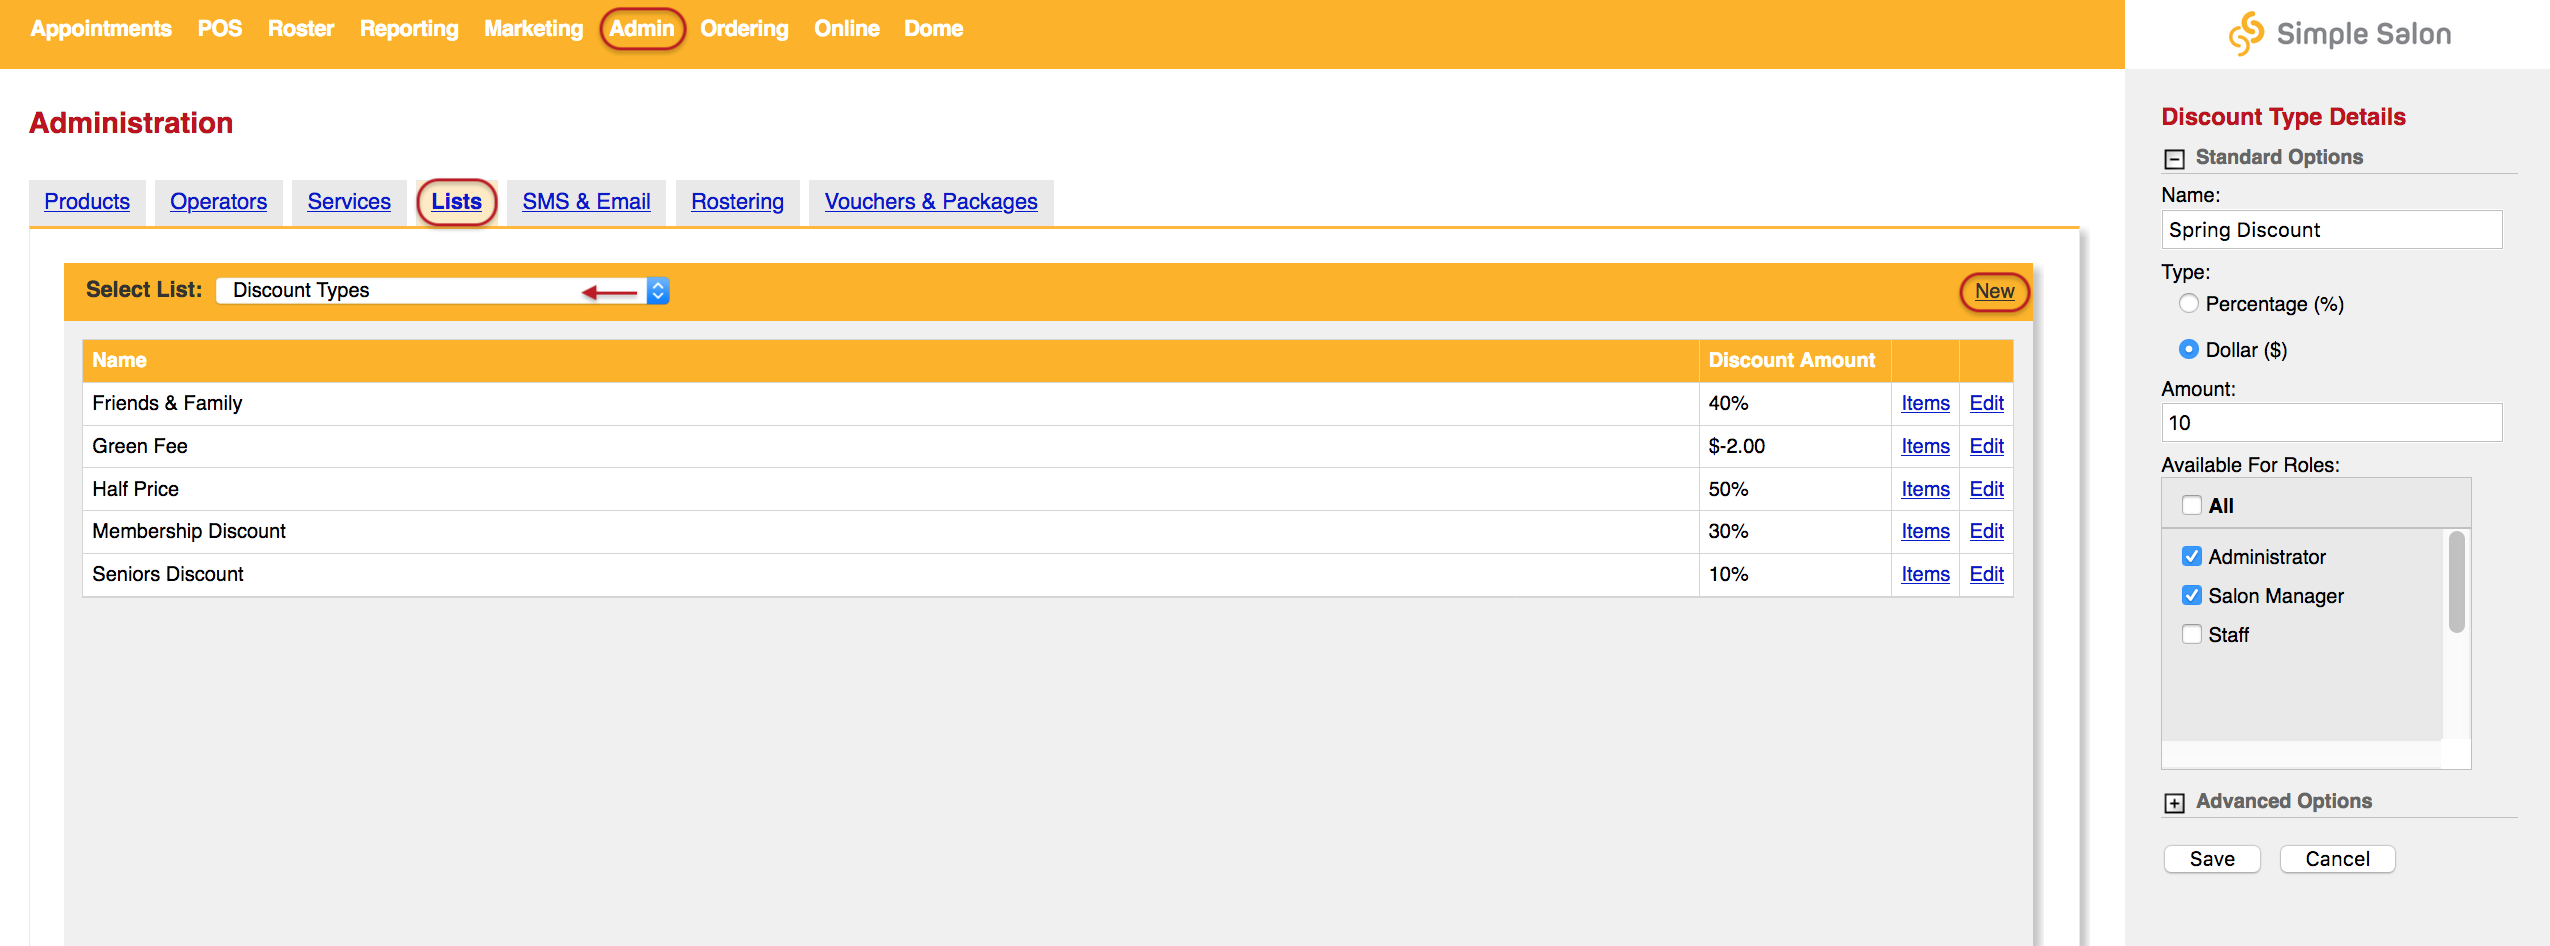Edit the Seniors Discount row
2550x946 pixels.
click(x=1986, y=574)
